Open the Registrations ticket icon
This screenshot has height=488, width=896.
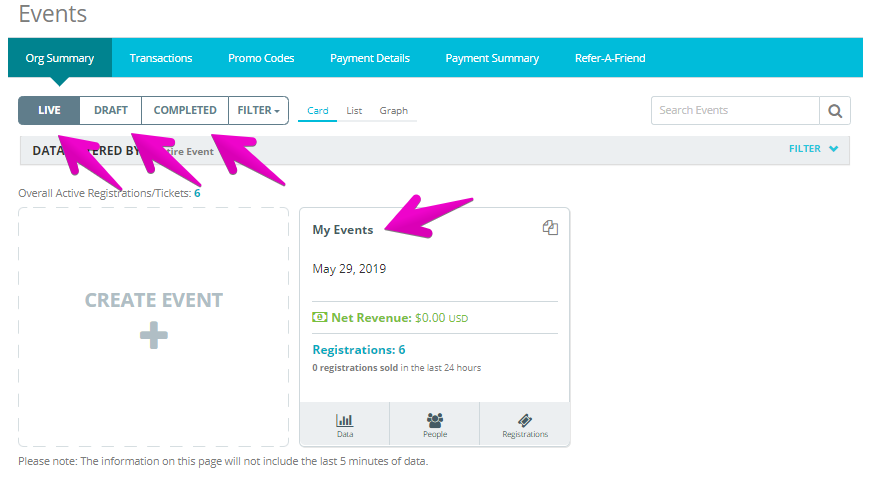coord(525,421)
